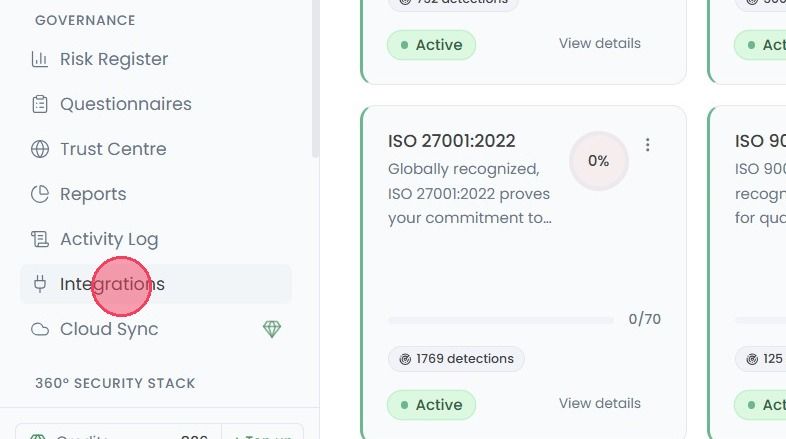
Task: Click the GOVERNANCE section header
Action: click(85, 21)
